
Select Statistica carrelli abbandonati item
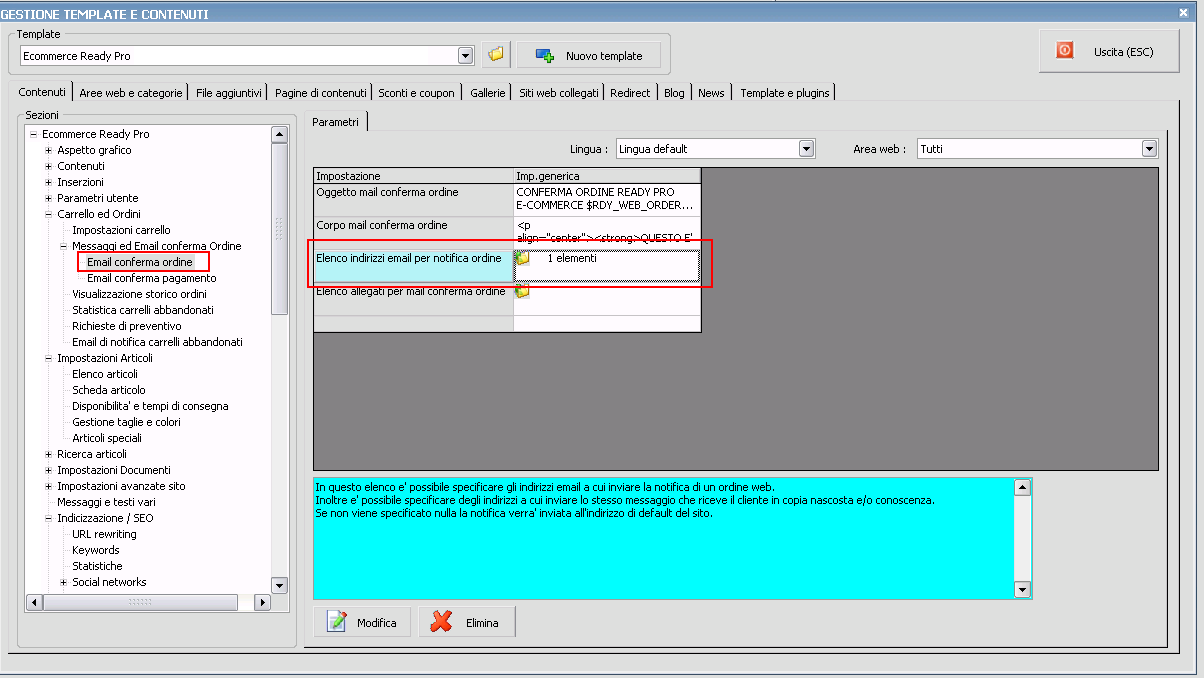click(143, 310)
